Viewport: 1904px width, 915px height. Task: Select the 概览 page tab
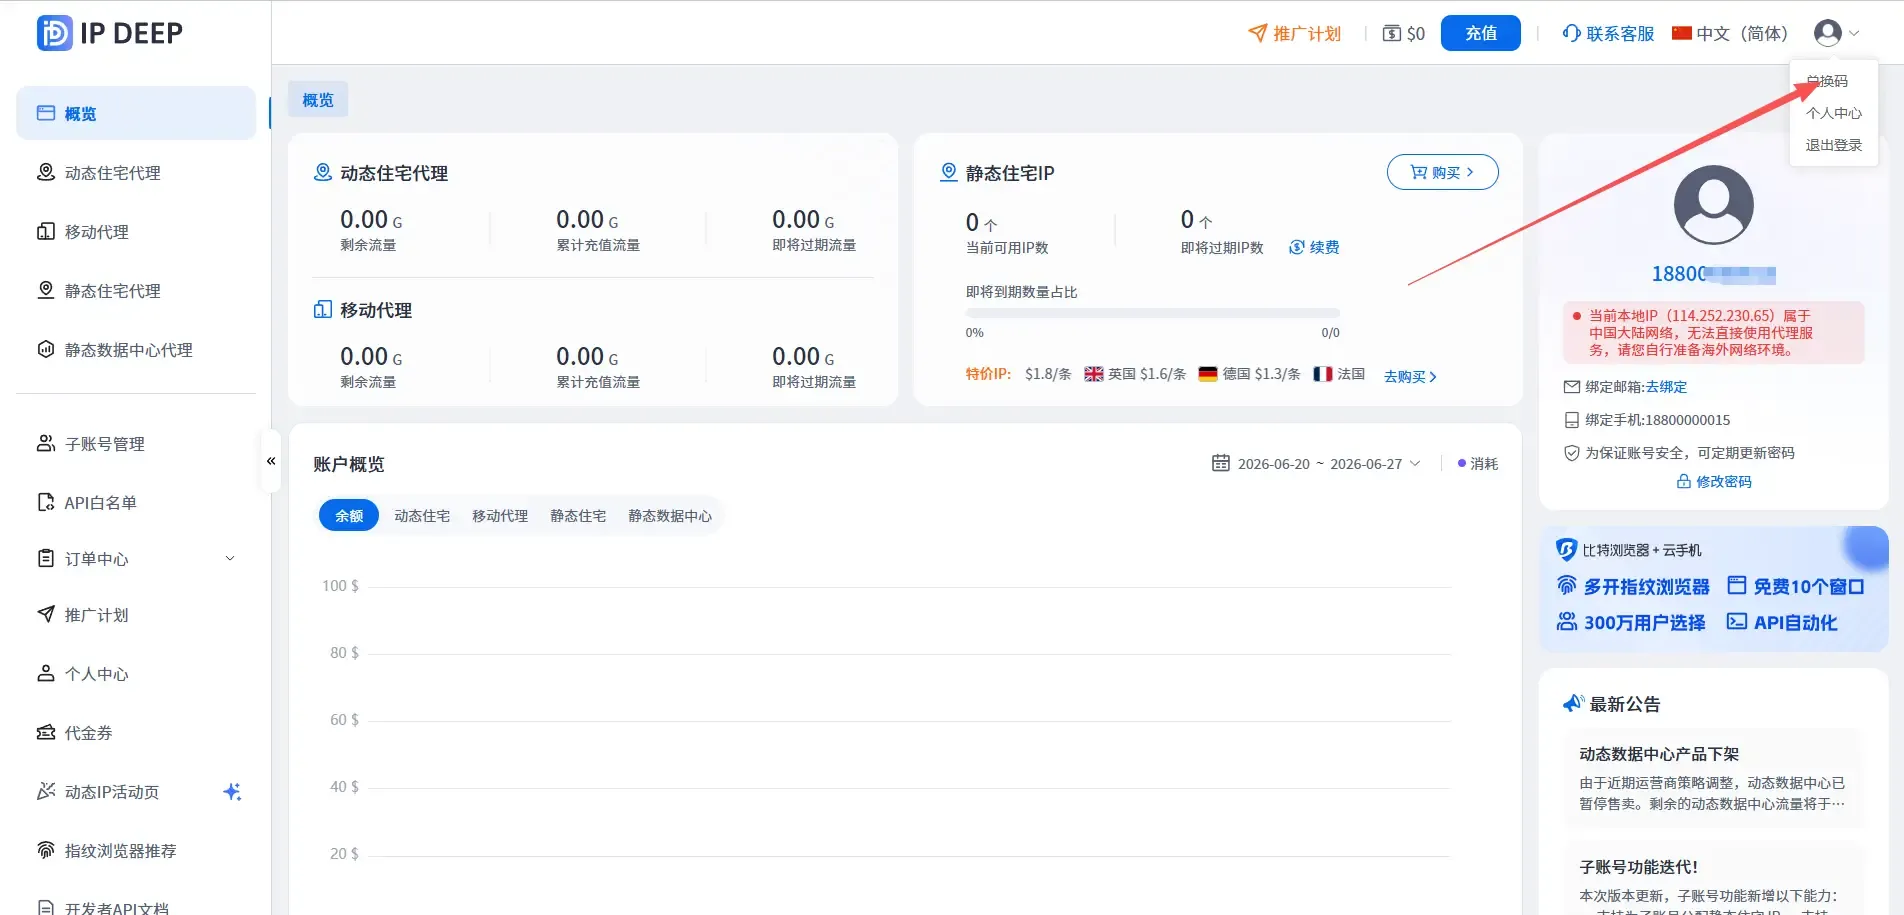pos(318,100)
